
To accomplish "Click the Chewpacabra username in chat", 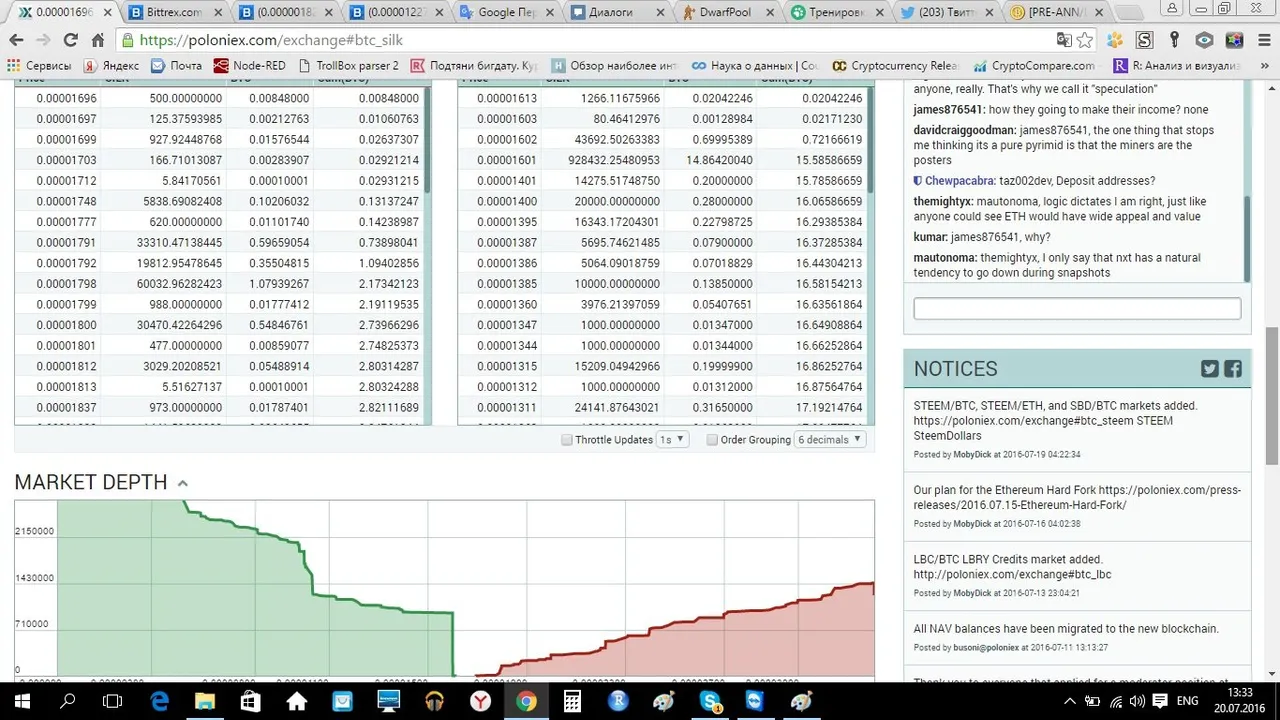I will pyautogui.click(x=959, y=181).
